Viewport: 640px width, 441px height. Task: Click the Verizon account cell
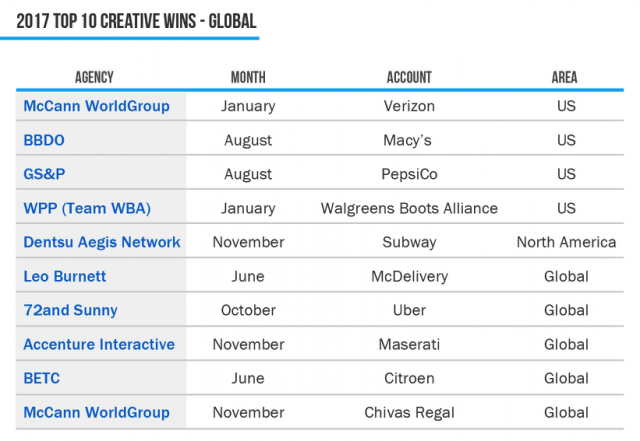point(409,106)
